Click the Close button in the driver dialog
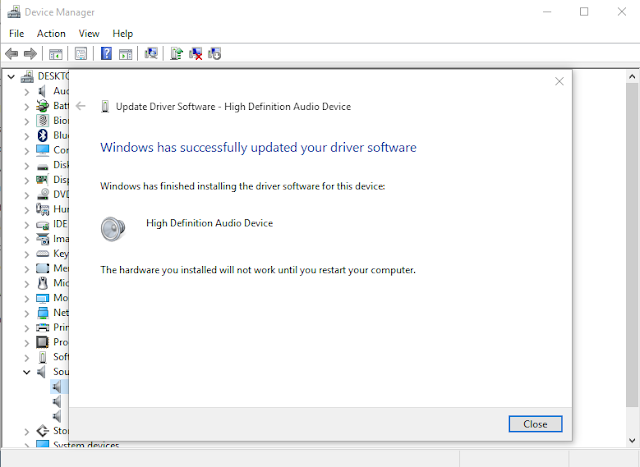Viewport: 640px width, 467px height. 535,424
